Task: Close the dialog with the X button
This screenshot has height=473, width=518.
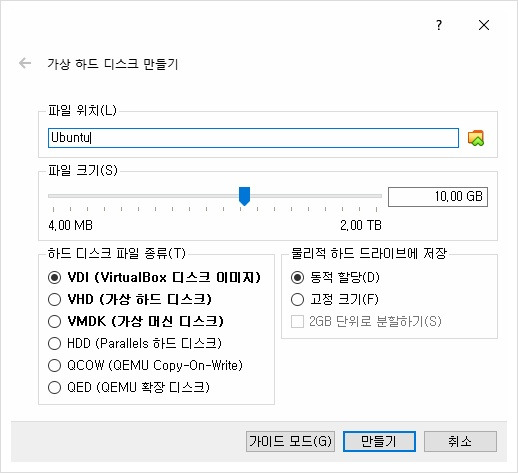Action: tap(484, 25)
